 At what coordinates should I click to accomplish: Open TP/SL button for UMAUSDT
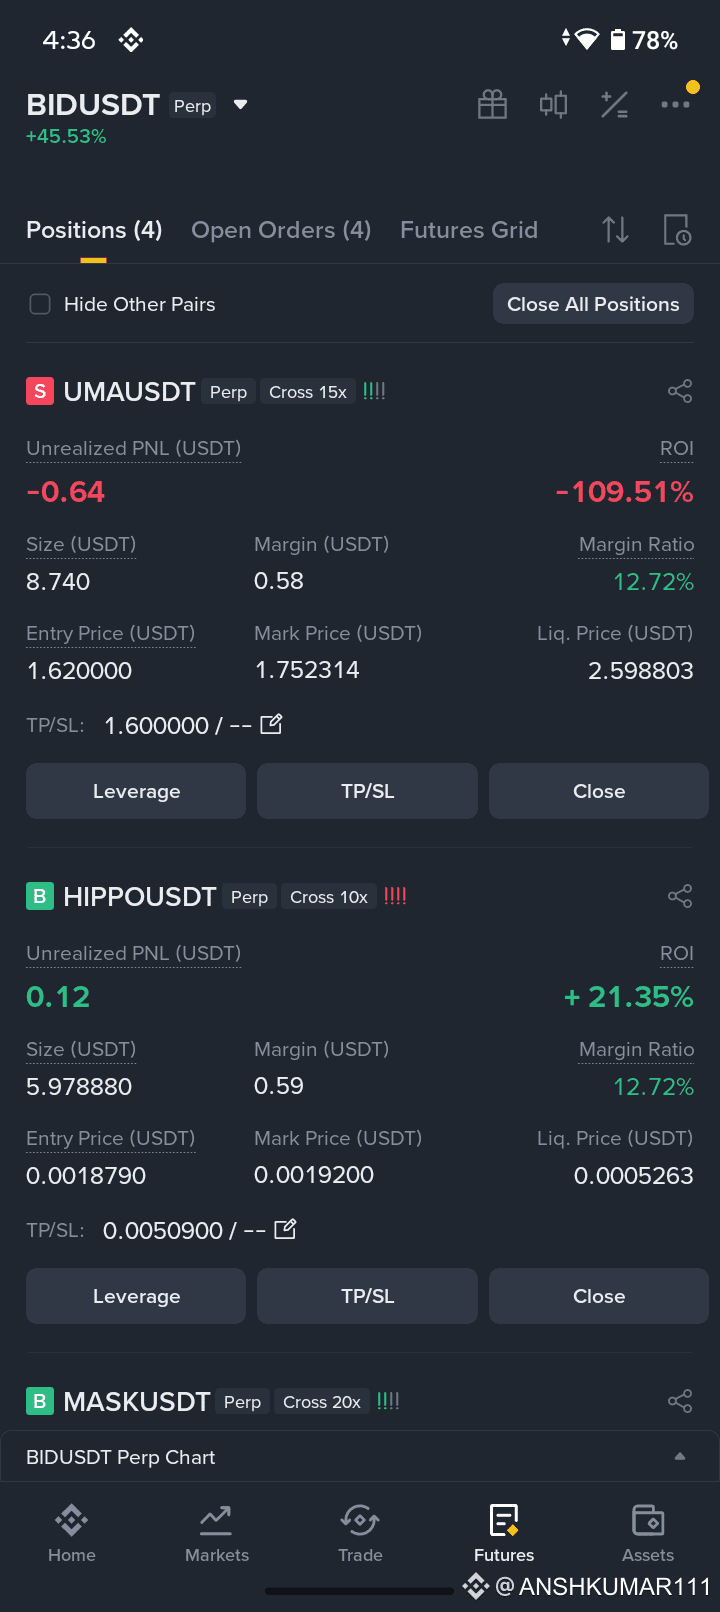(x=368, y=791)
